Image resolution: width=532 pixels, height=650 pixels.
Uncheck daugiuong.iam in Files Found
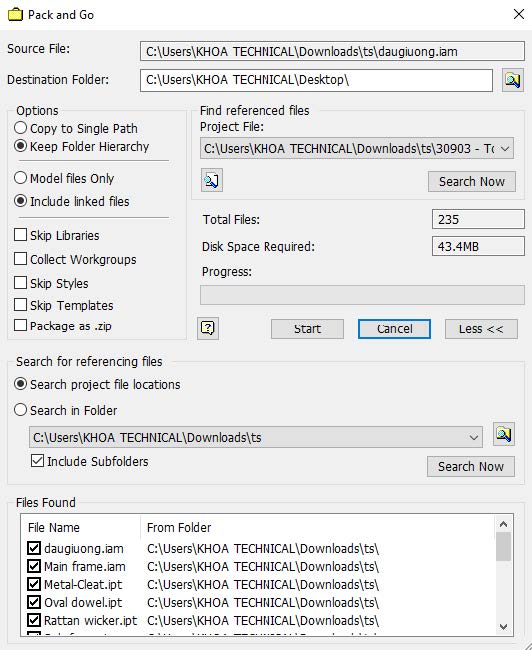pos(34,548)
